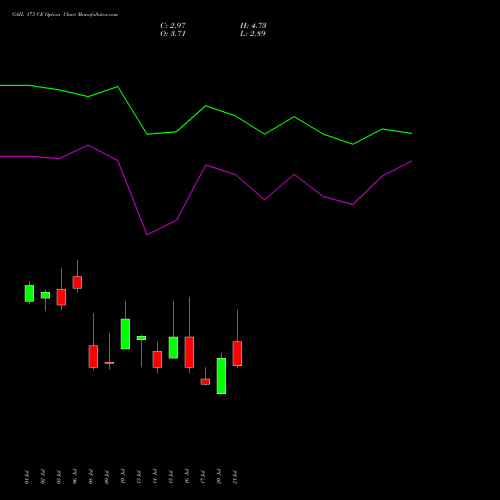Click the small red candlestick for 17 Jul
The image size is (500, 500).
(205, 382)
